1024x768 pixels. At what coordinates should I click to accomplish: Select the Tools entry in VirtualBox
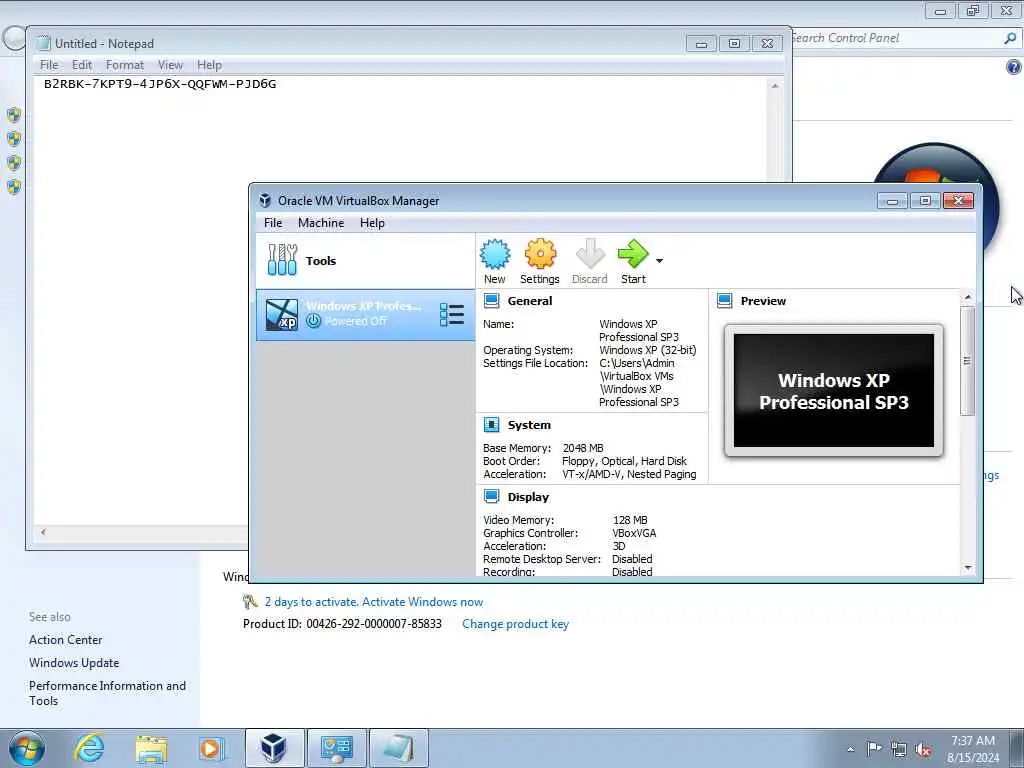coord(365,261)
